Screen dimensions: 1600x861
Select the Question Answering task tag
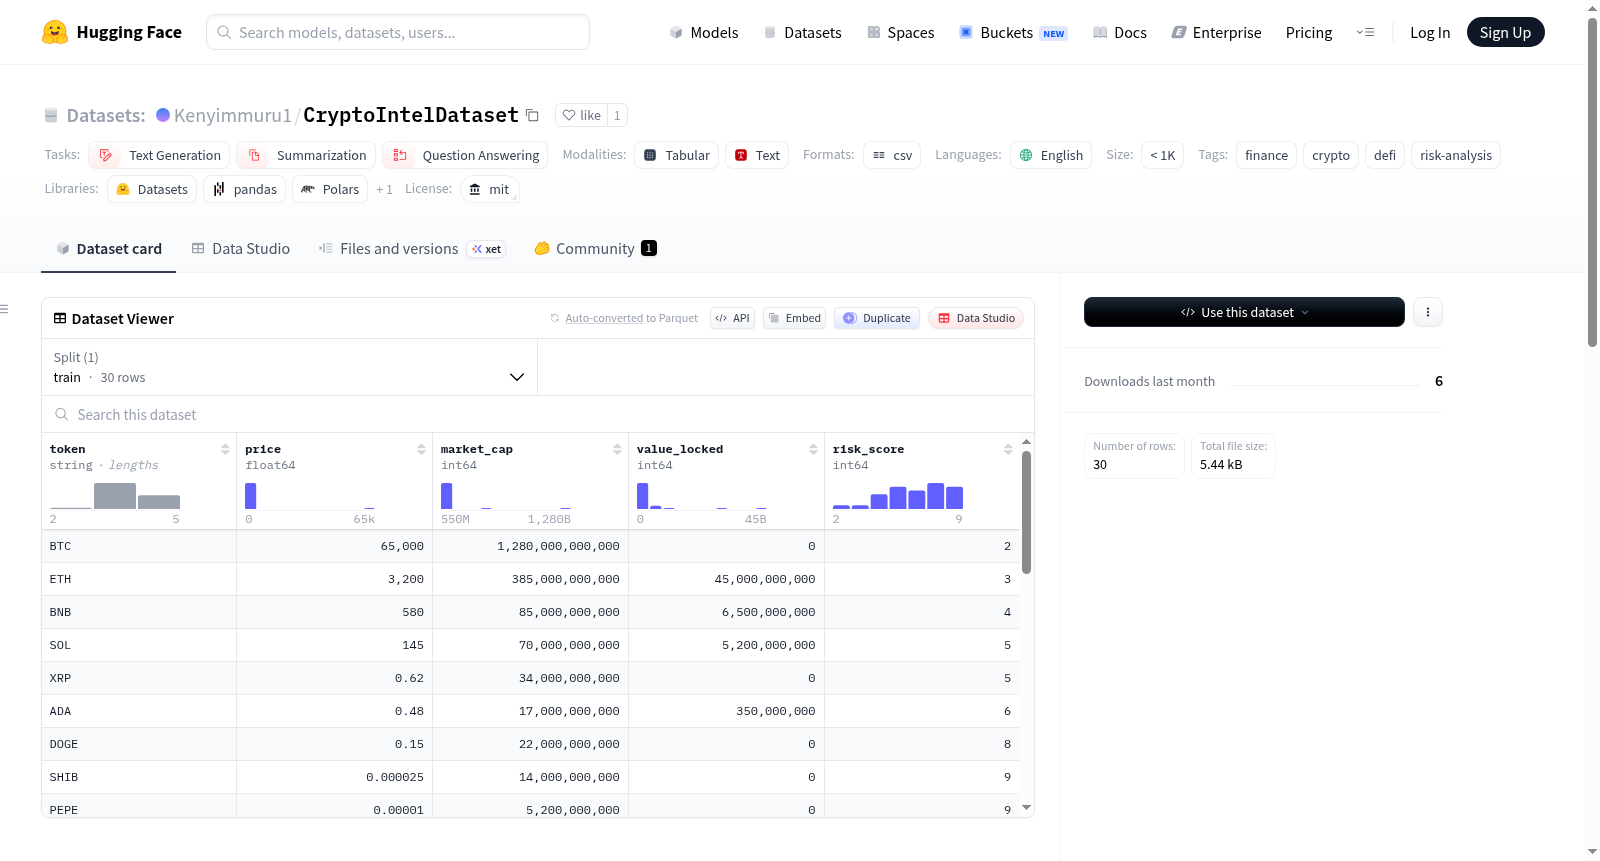click(x=465, y=155)
